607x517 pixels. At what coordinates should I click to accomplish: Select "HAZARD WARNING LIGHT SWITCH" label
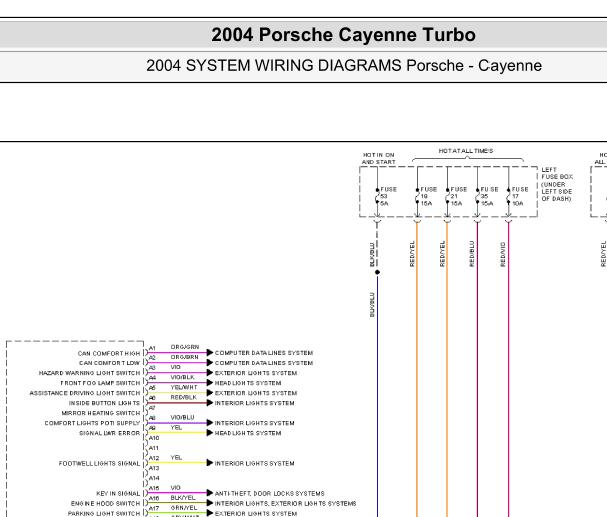click(89, 373)
